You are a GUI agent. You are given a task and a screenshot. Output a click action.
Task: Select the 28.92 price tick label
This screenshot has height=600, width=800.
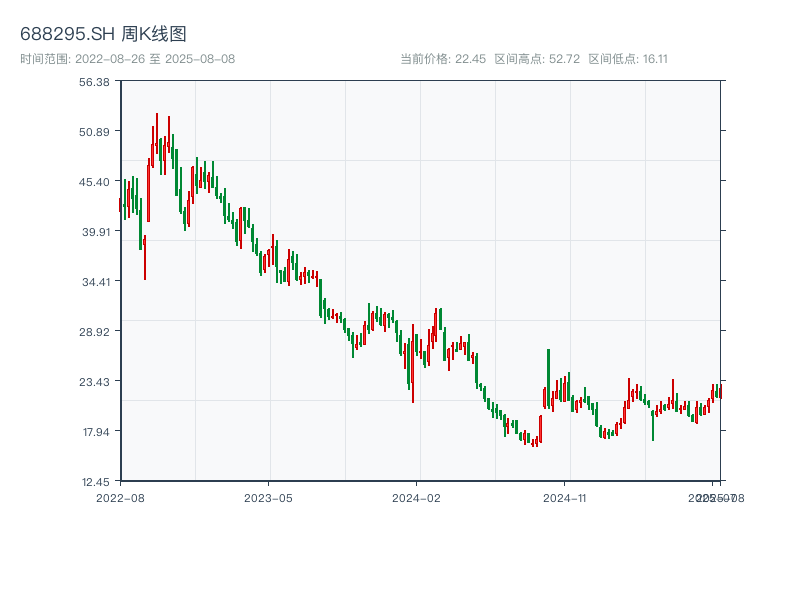coord(94,332)
